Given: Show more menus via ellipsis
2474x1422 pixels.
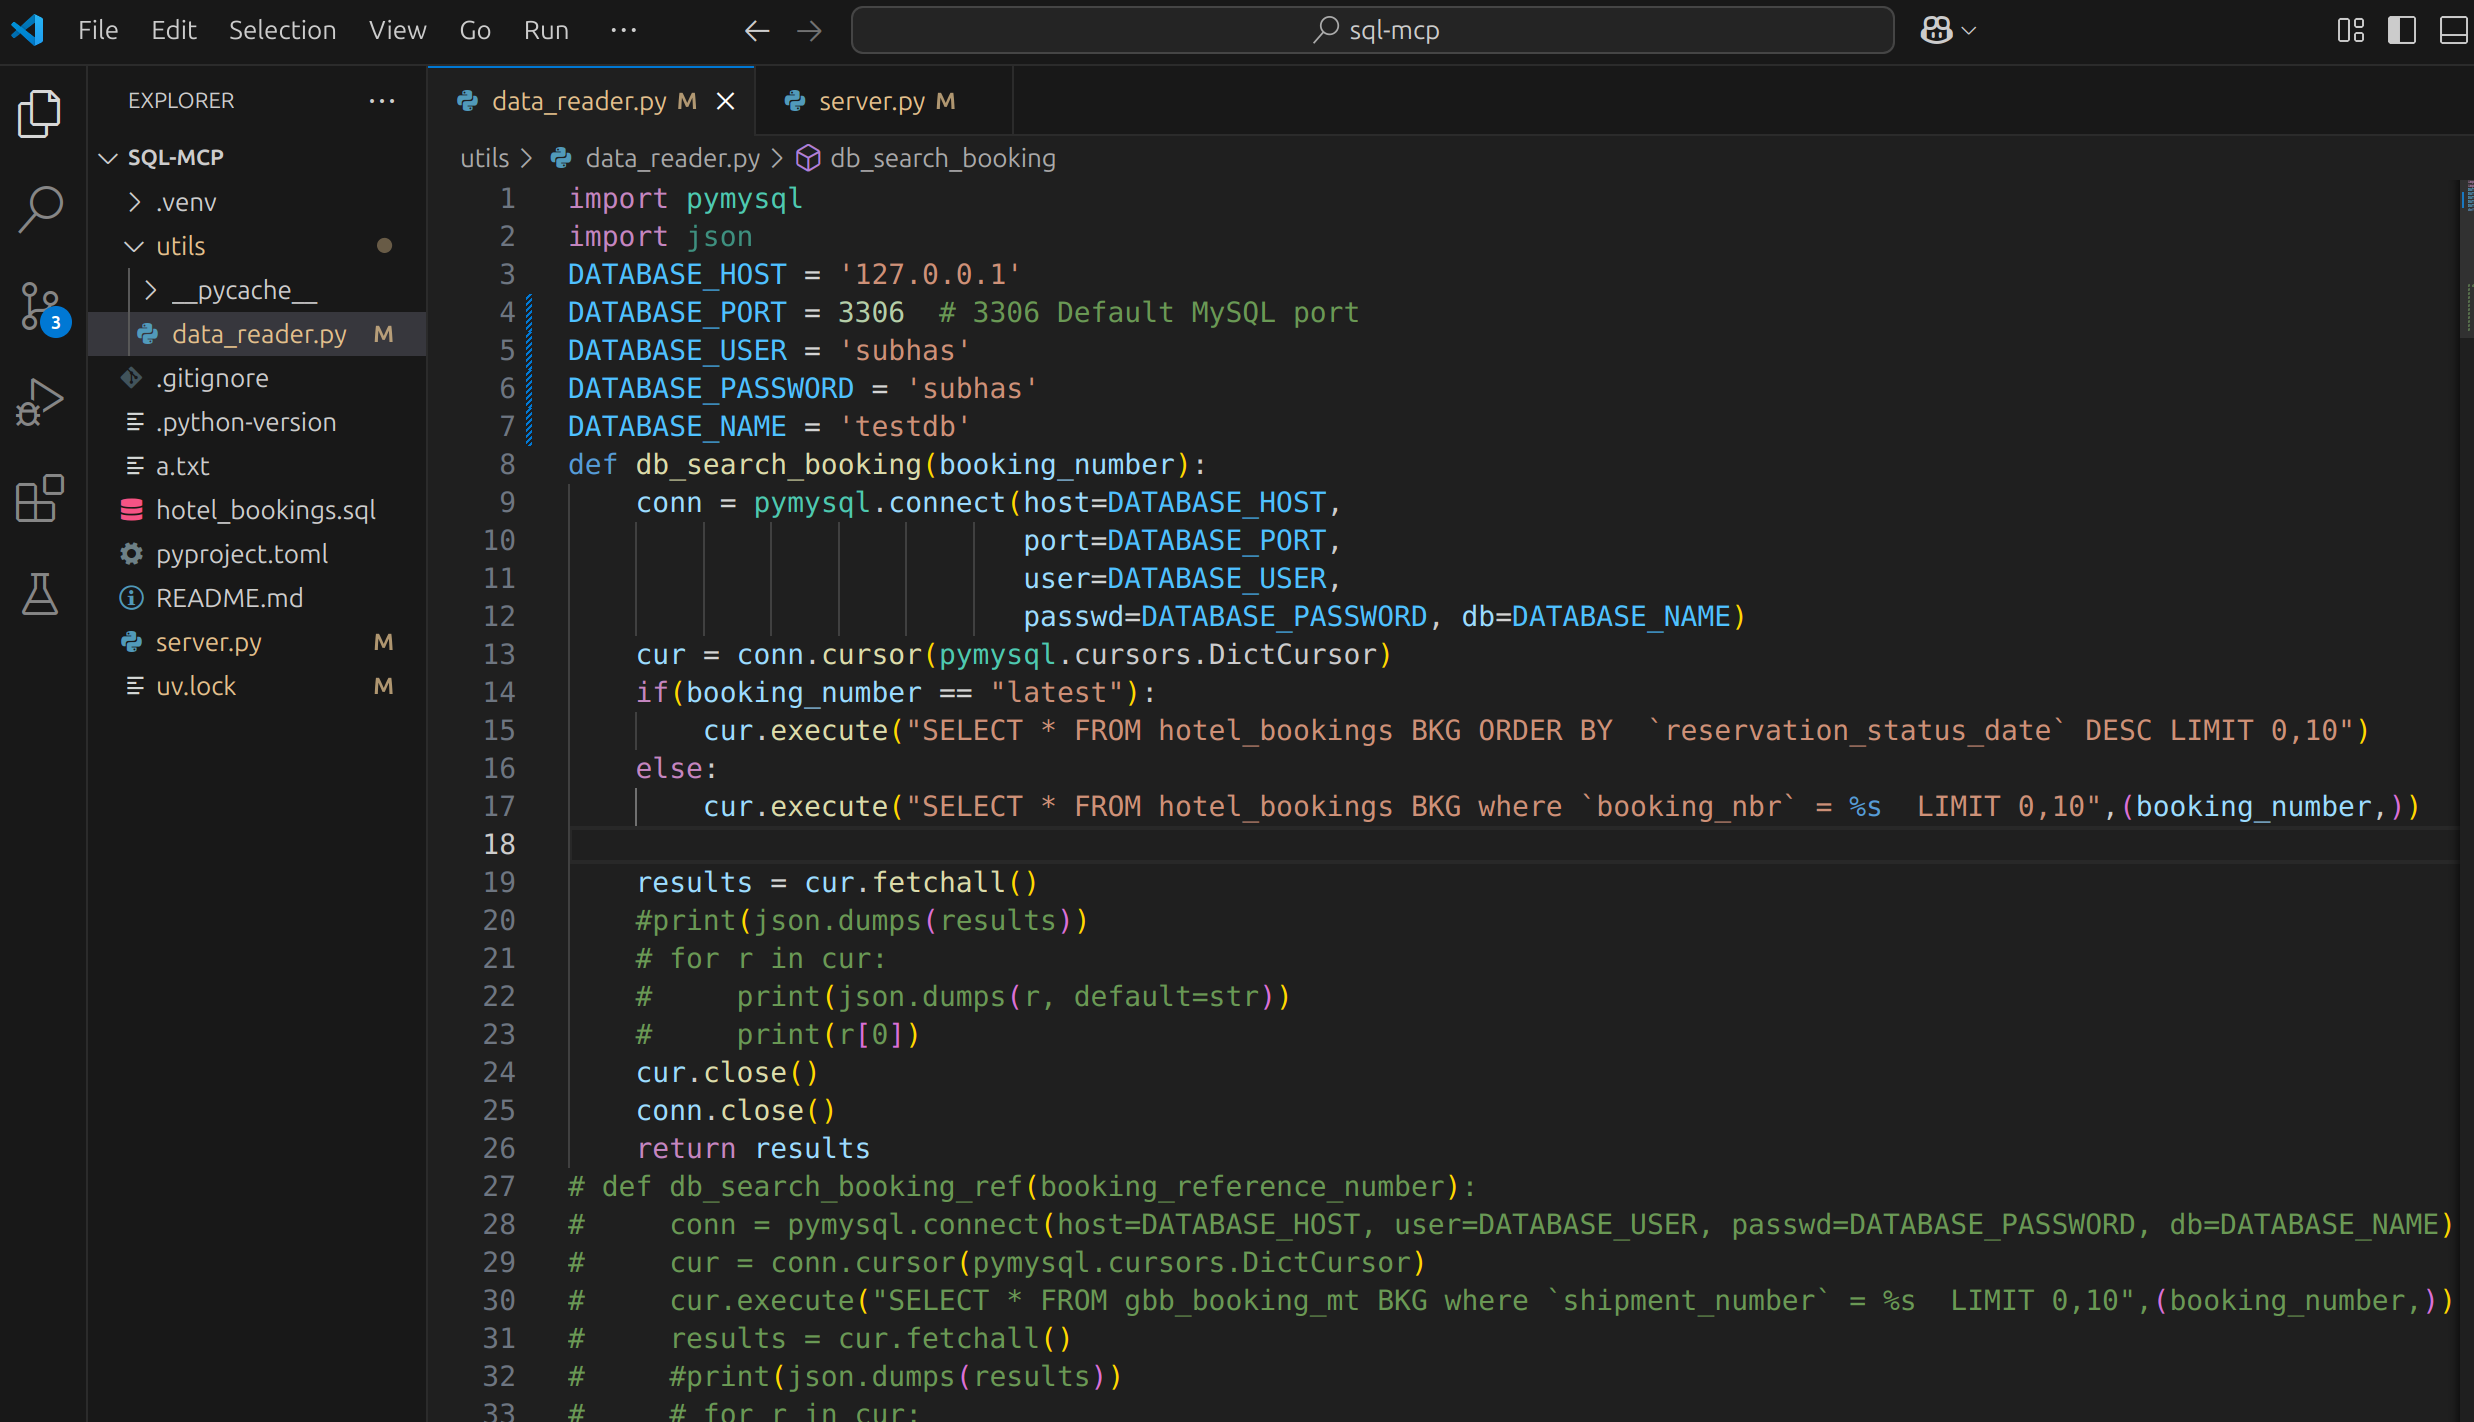Looking at the screenshot, I should click(x=624, y=30).
